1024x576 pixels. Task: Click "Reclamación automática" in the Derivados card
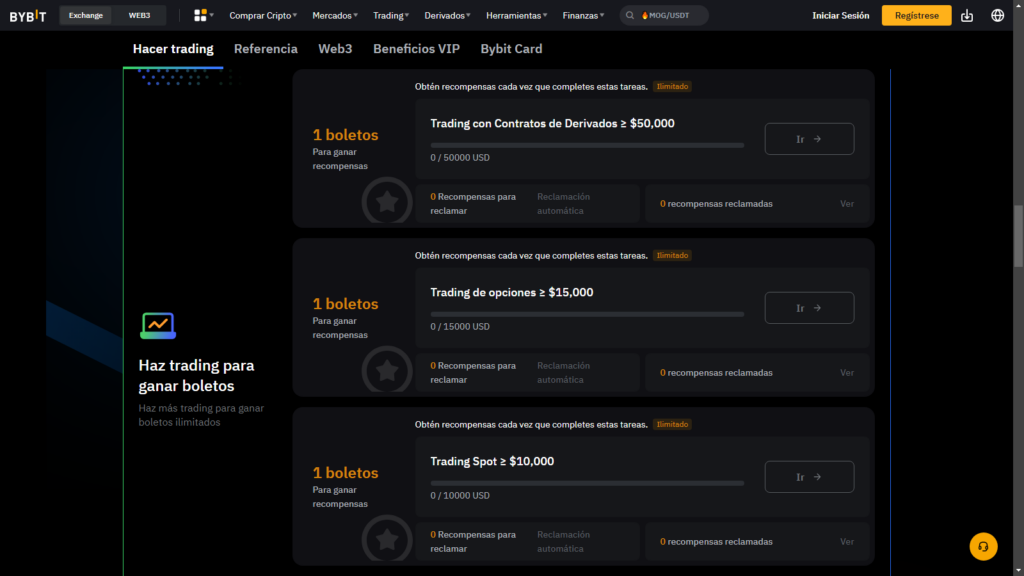click(x=564, y=204)
